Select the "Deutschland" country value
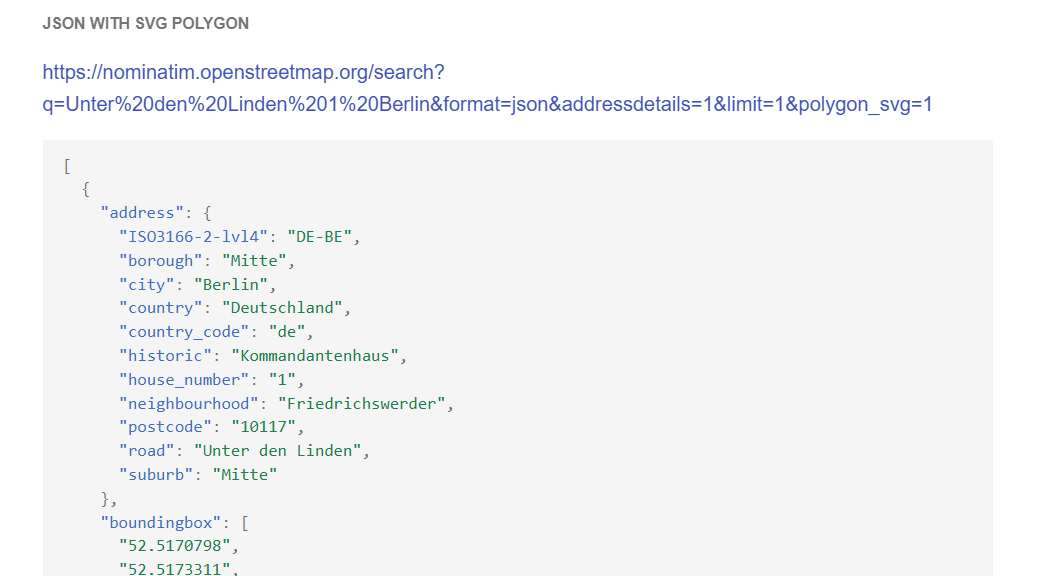This screenshot has width=1063, height=576. pos(285,308)
